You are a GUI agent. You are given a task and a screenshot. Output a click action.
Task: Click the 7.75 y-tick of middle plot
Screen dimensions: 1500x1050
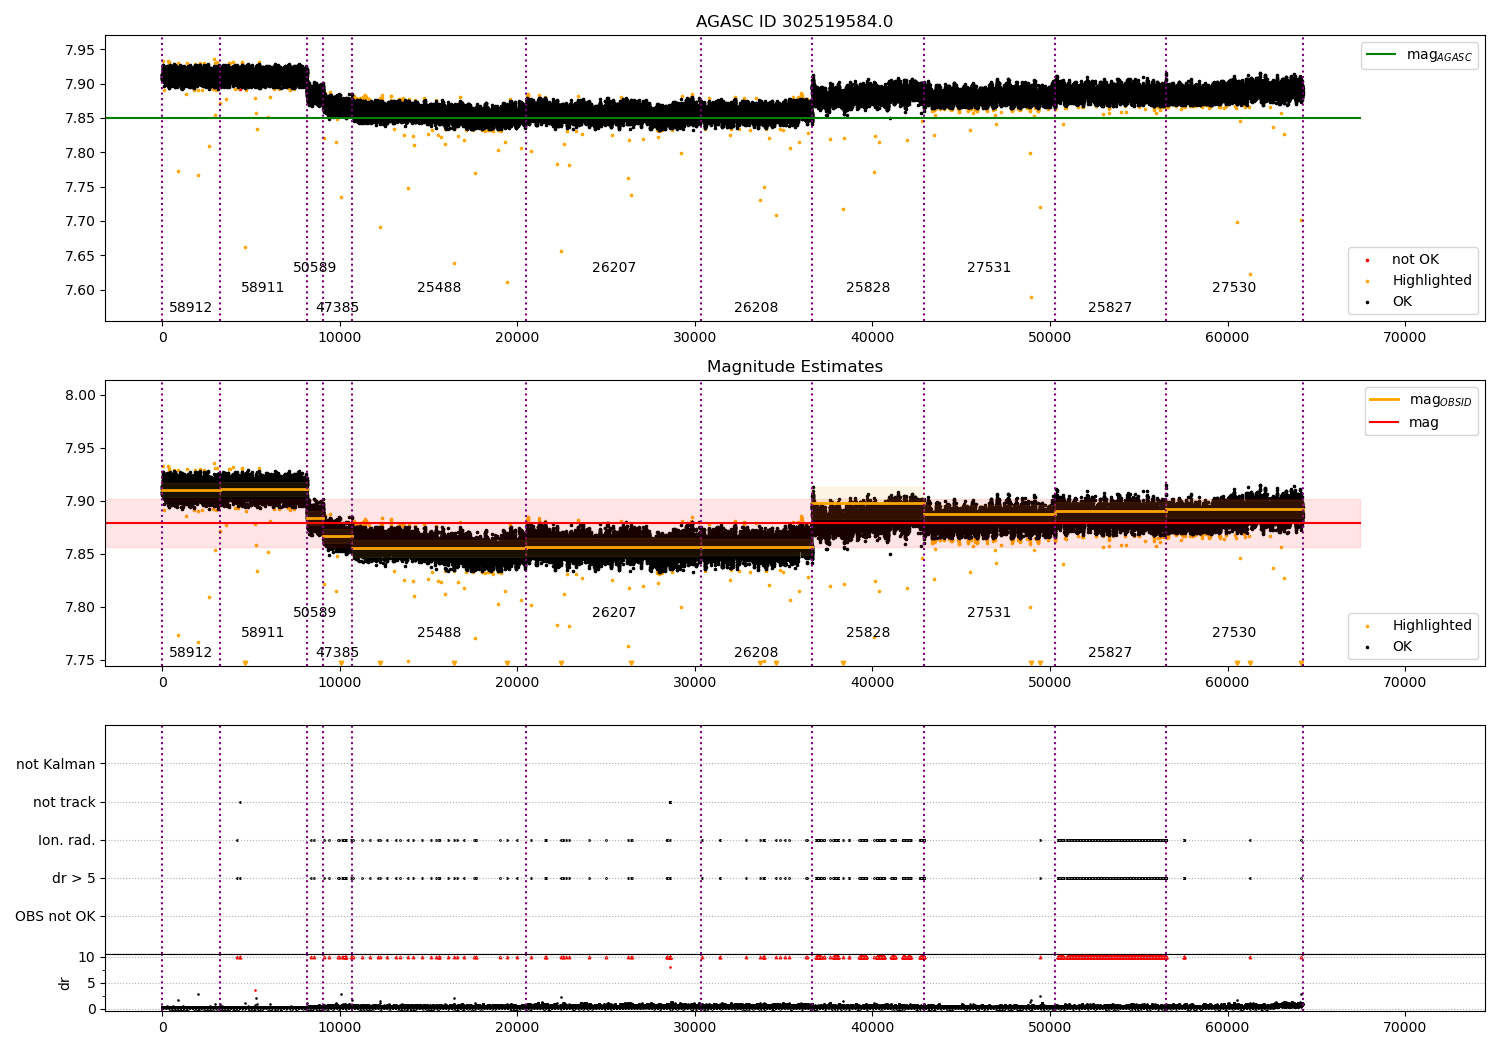tap(81, 660)
